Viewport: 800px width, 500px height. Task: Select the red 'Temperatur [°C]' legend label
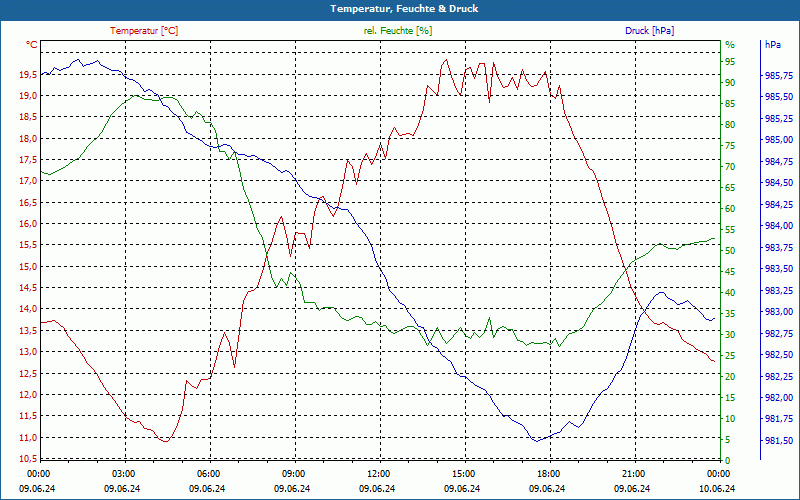pos(144,31)
